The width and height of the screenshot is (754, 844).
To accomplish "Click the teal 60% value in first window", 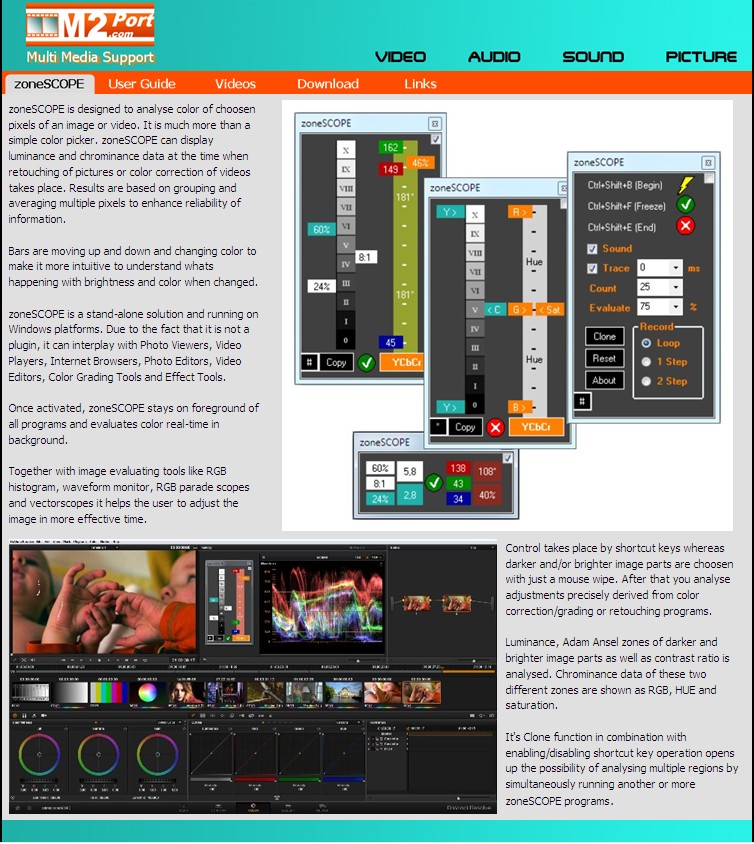I will [x=321, y=229].
